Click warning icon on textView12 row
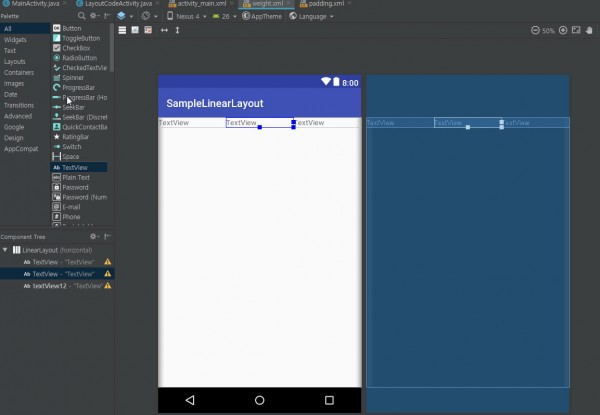Screen dimensions: 600x415 point(108,286)
